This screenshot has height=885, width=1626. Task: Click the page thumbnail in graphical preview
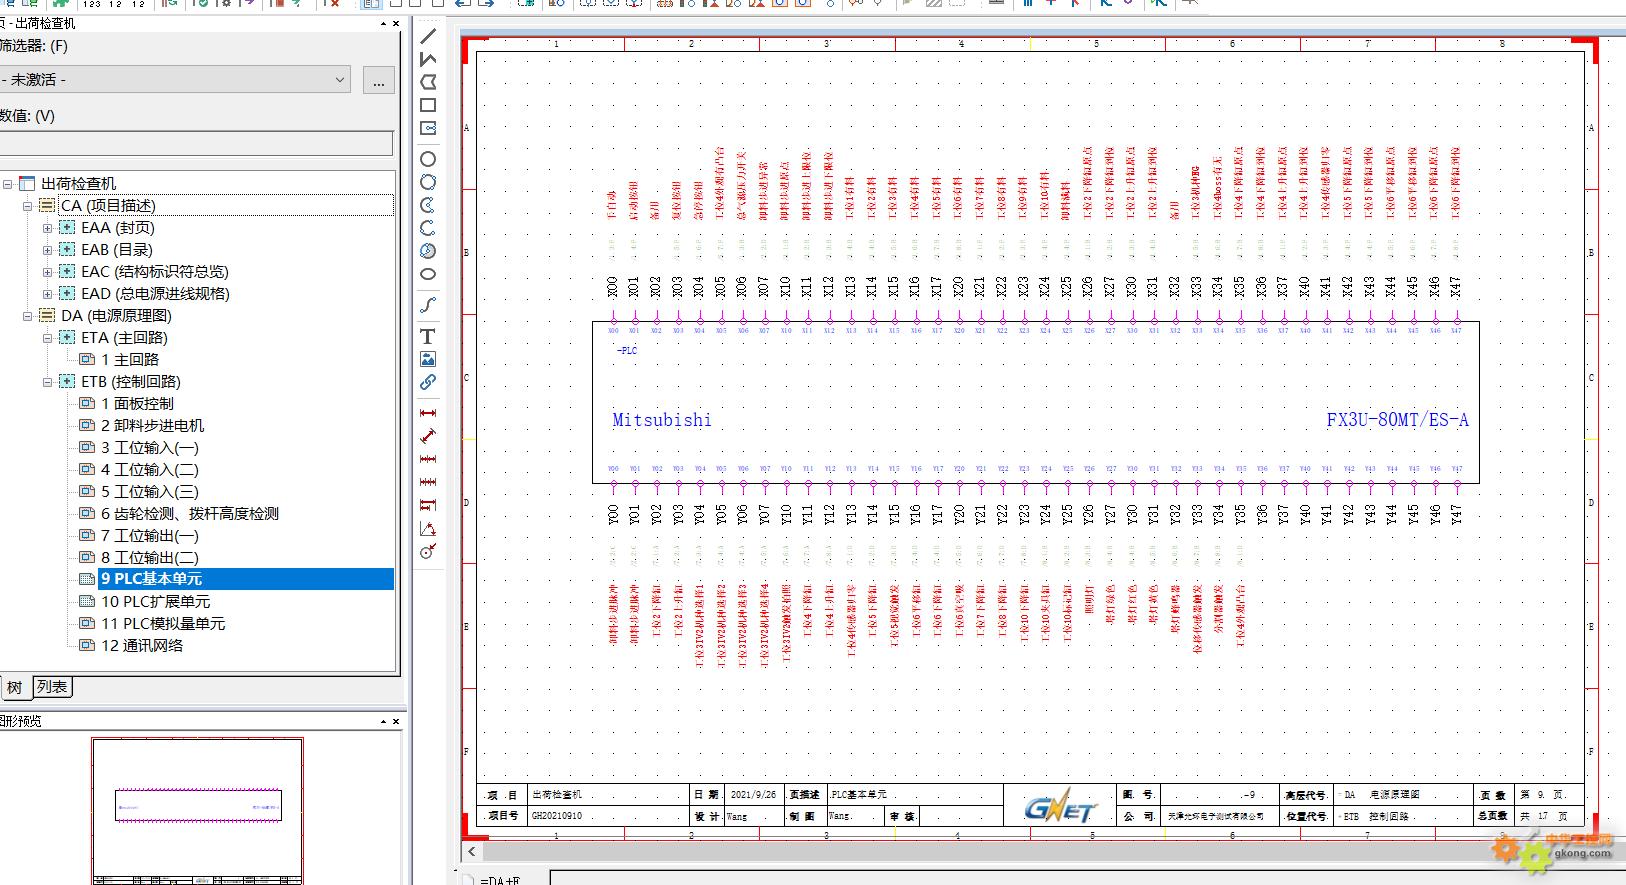point(197,812)
